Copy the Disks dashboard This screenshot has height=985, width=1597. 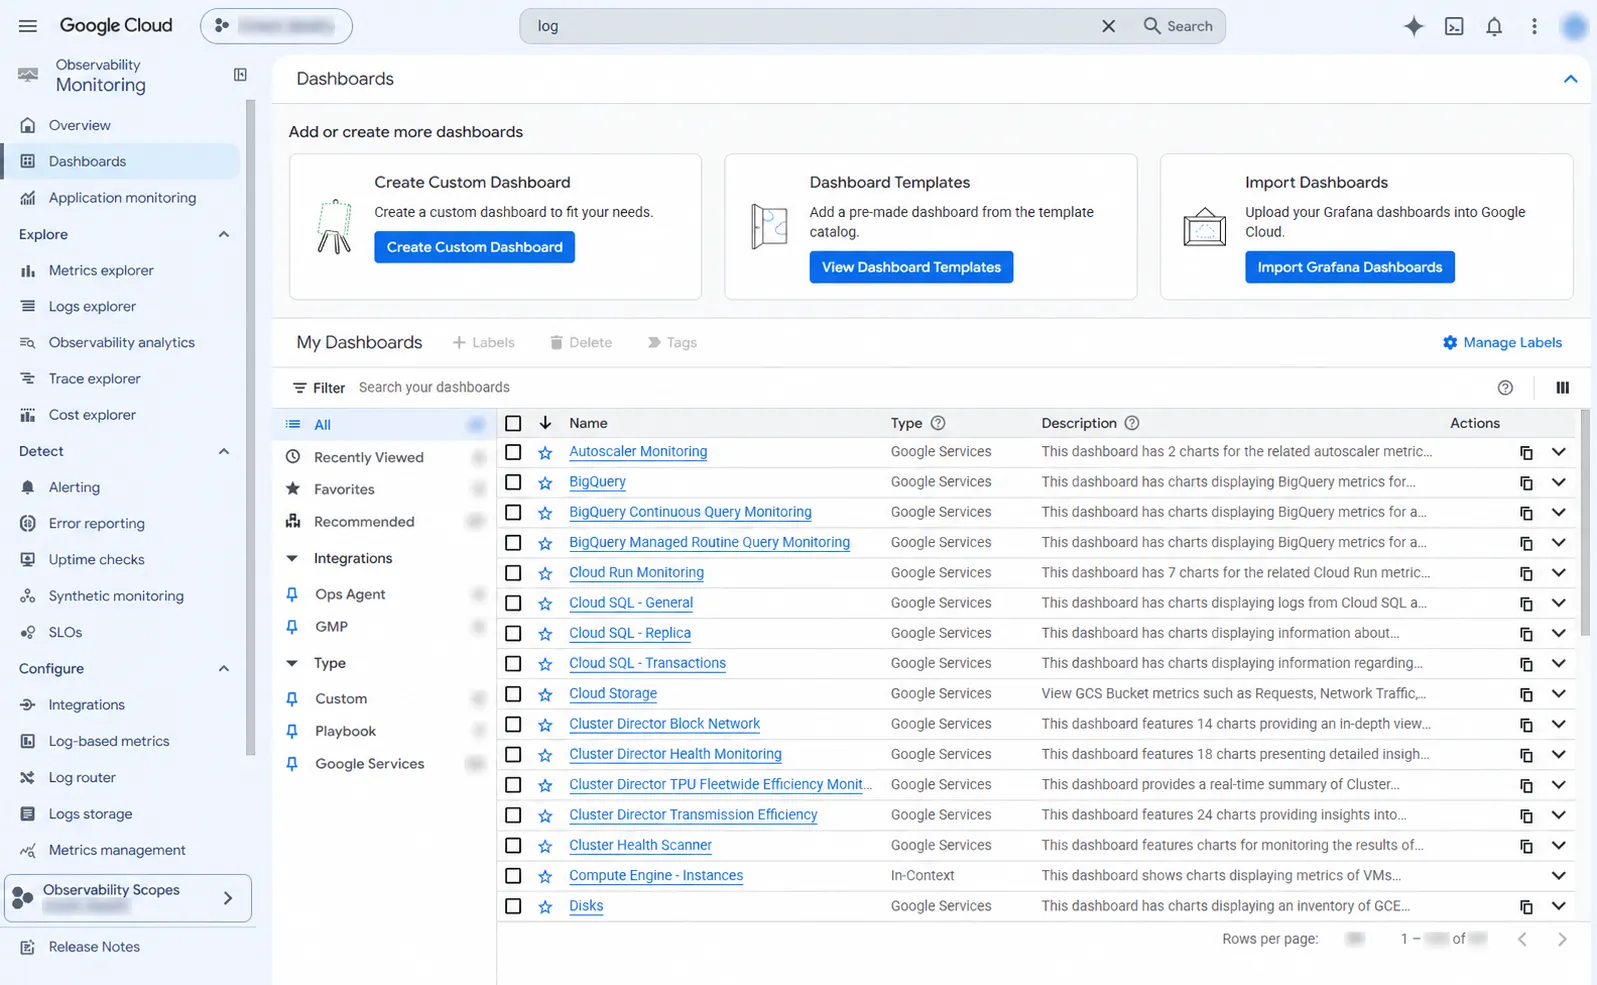pyautogui.click(x=1526, y=906)
